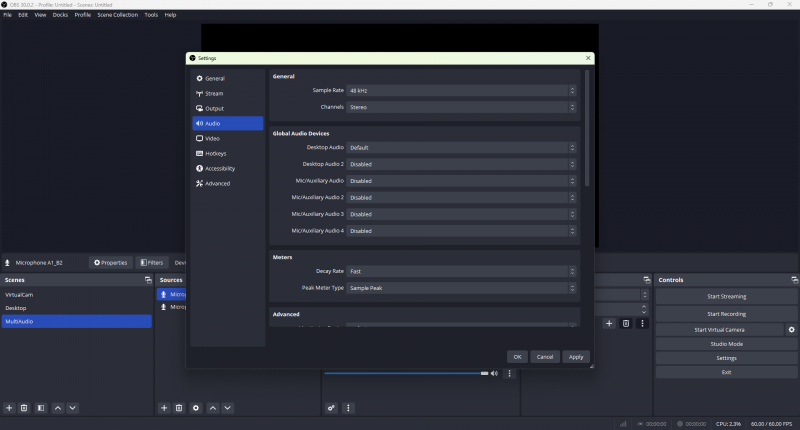Open the Mic/Auxiliary Audio 2 dropdown

tap(461, 197)
